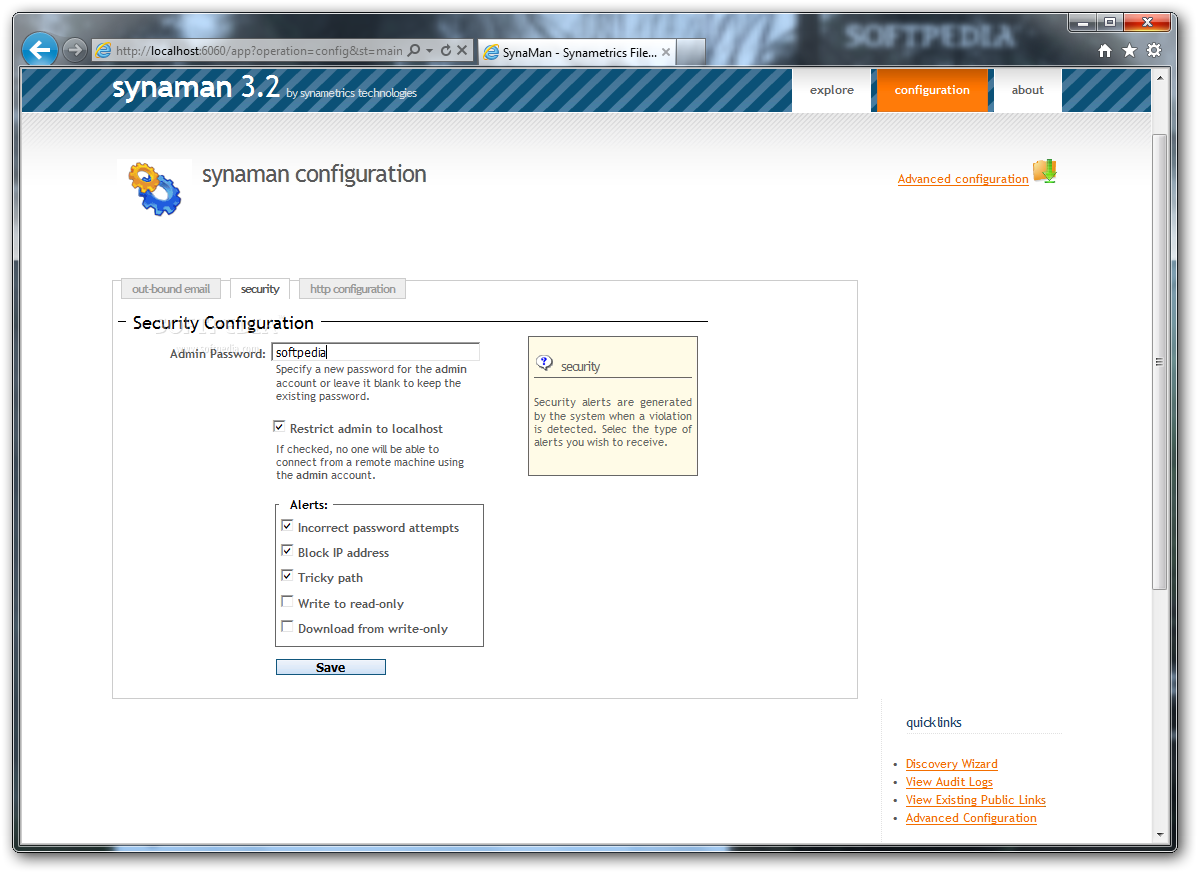
Task: Click the security help question icon
Action: coord(544,363)
